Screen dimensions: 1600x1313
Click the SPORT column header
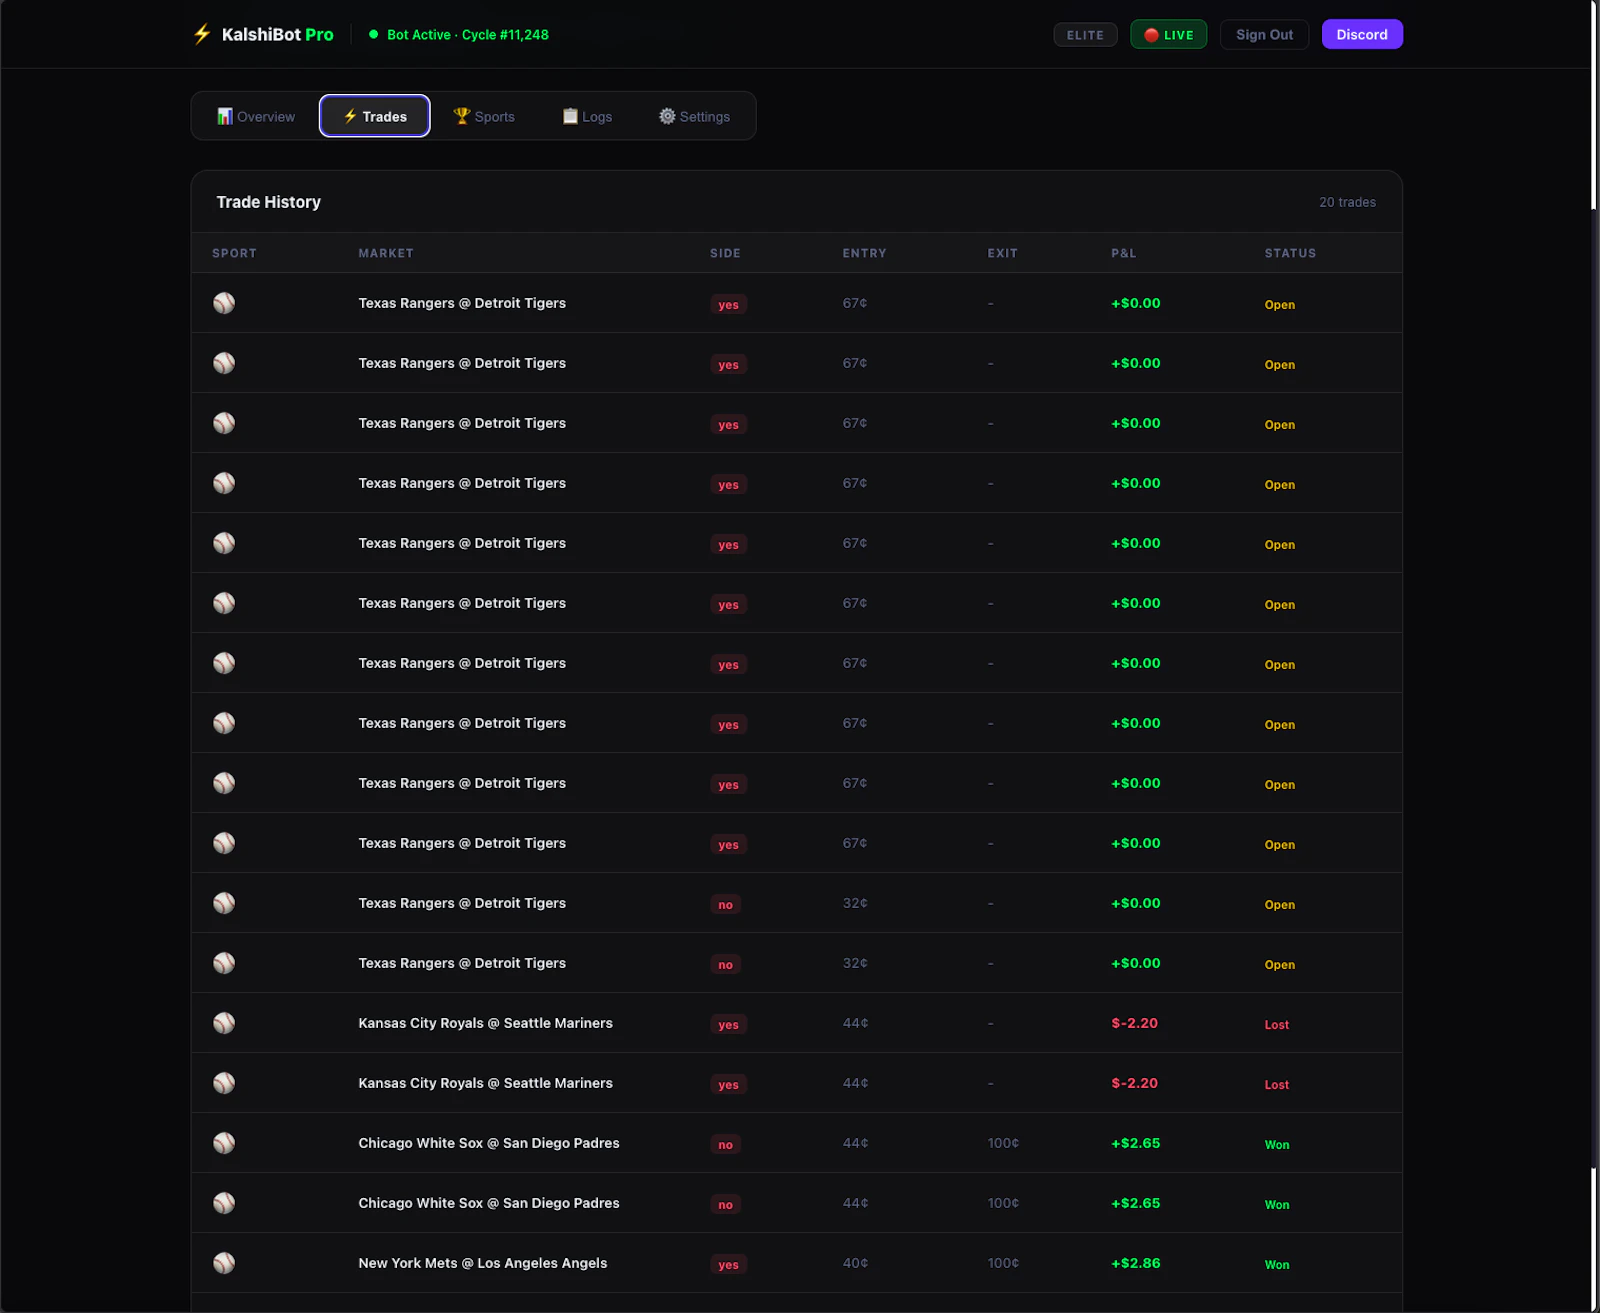point(234,253)
